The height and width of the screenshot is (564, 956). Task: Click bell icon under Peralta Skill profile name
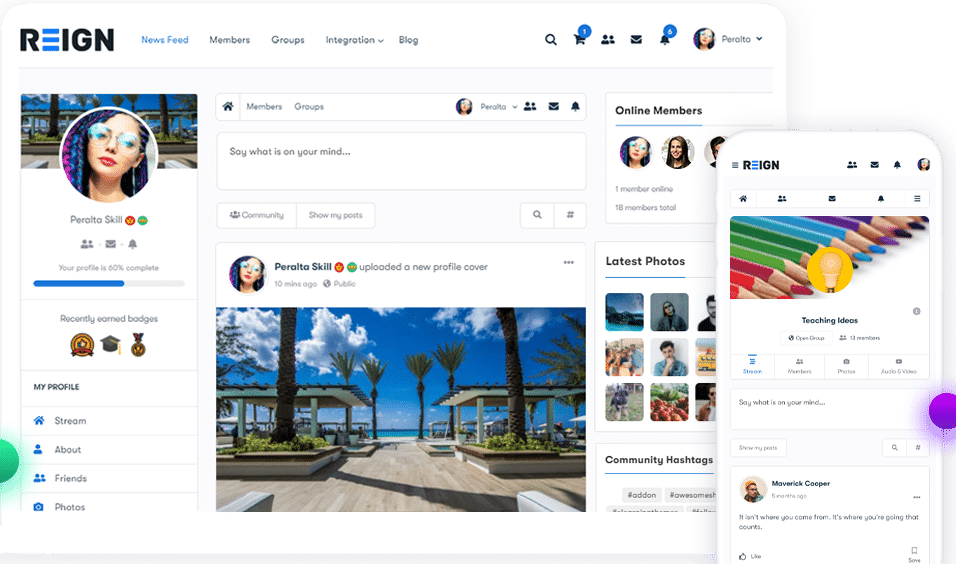(132, 244)
